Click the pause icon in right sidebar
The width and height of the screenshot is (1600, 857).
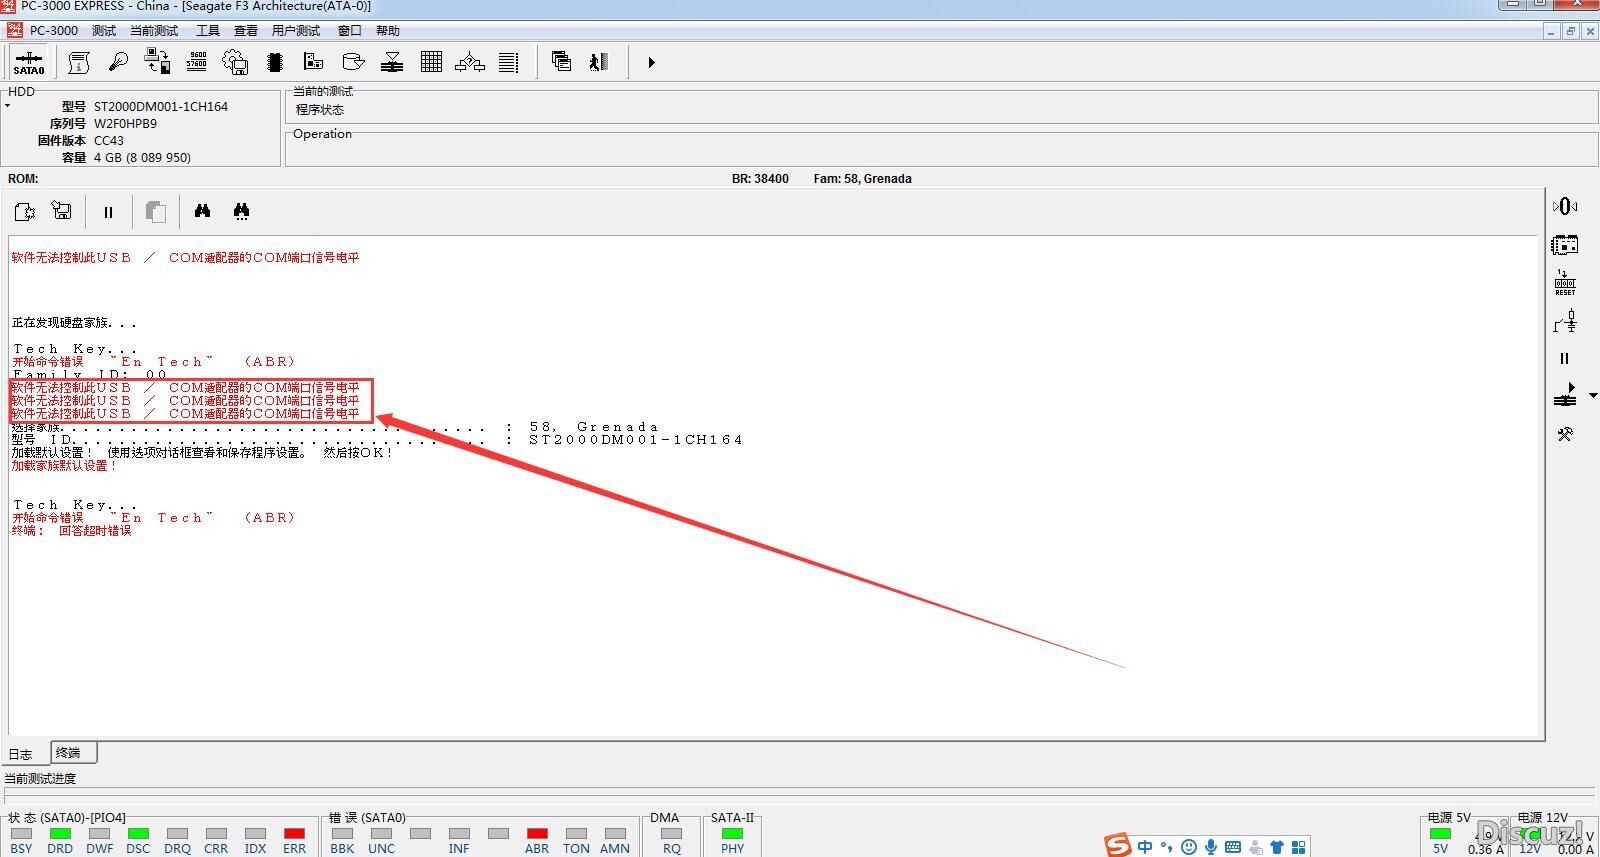[x=1565, y=358]
